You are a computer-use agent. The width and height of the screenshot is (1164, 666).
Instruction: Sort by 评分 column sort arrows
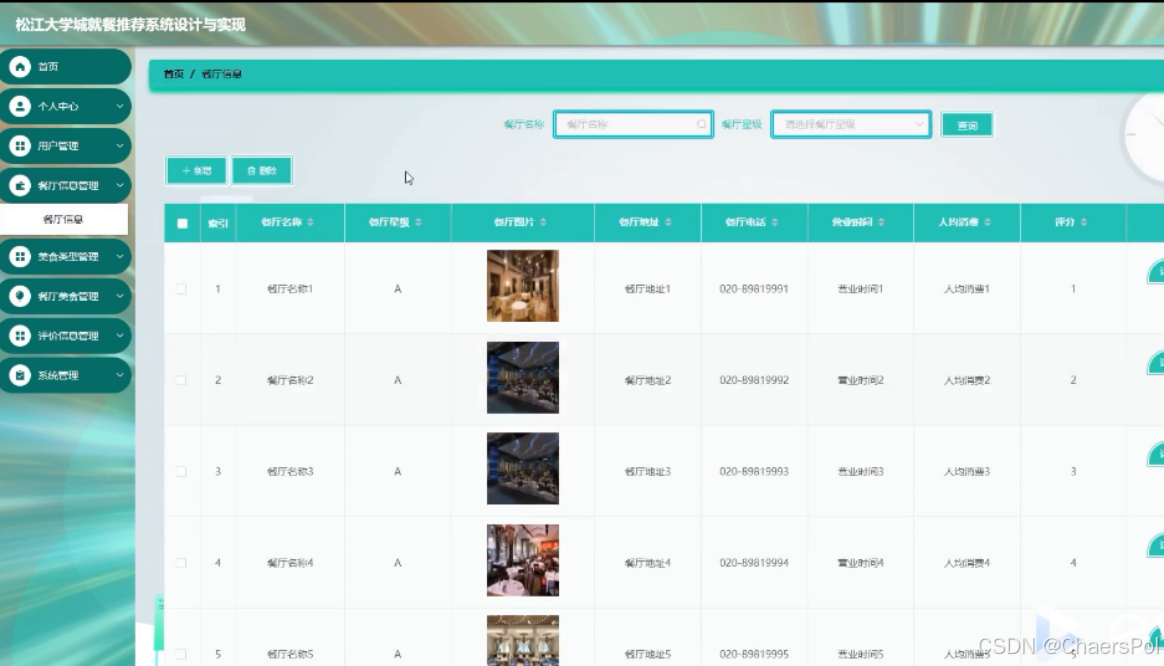coord(1084,222)
